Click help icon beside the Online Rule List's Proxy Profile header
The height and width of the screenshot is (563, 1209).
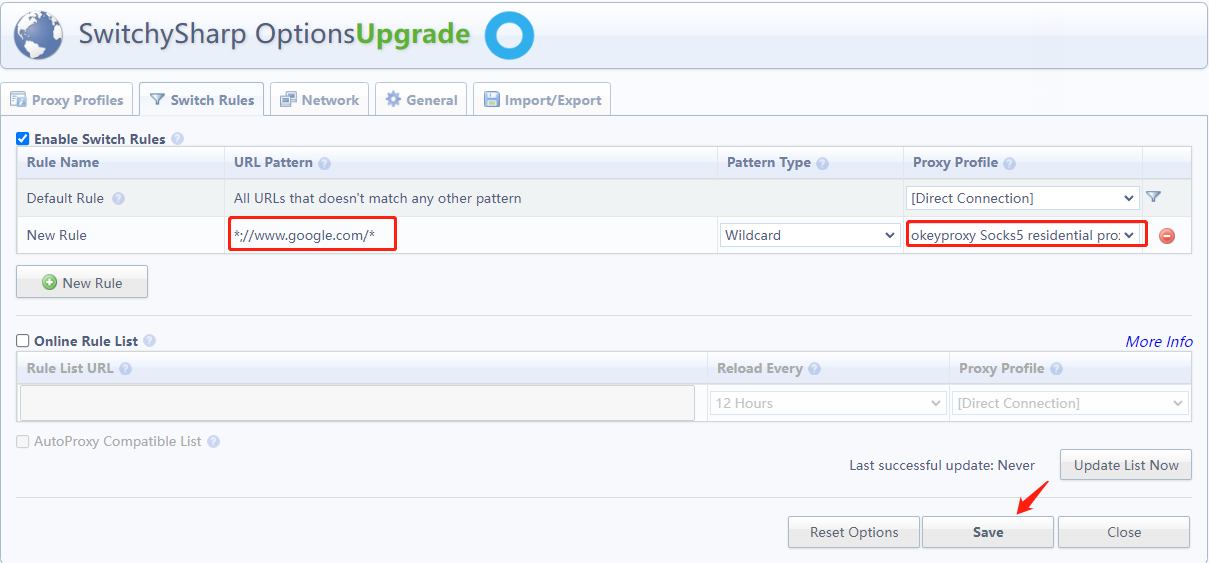pyautogui.click(x=1056, y=368)
